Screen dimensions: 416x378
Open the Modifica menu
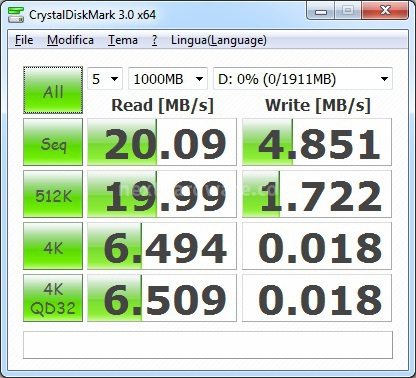click(70, 40)
